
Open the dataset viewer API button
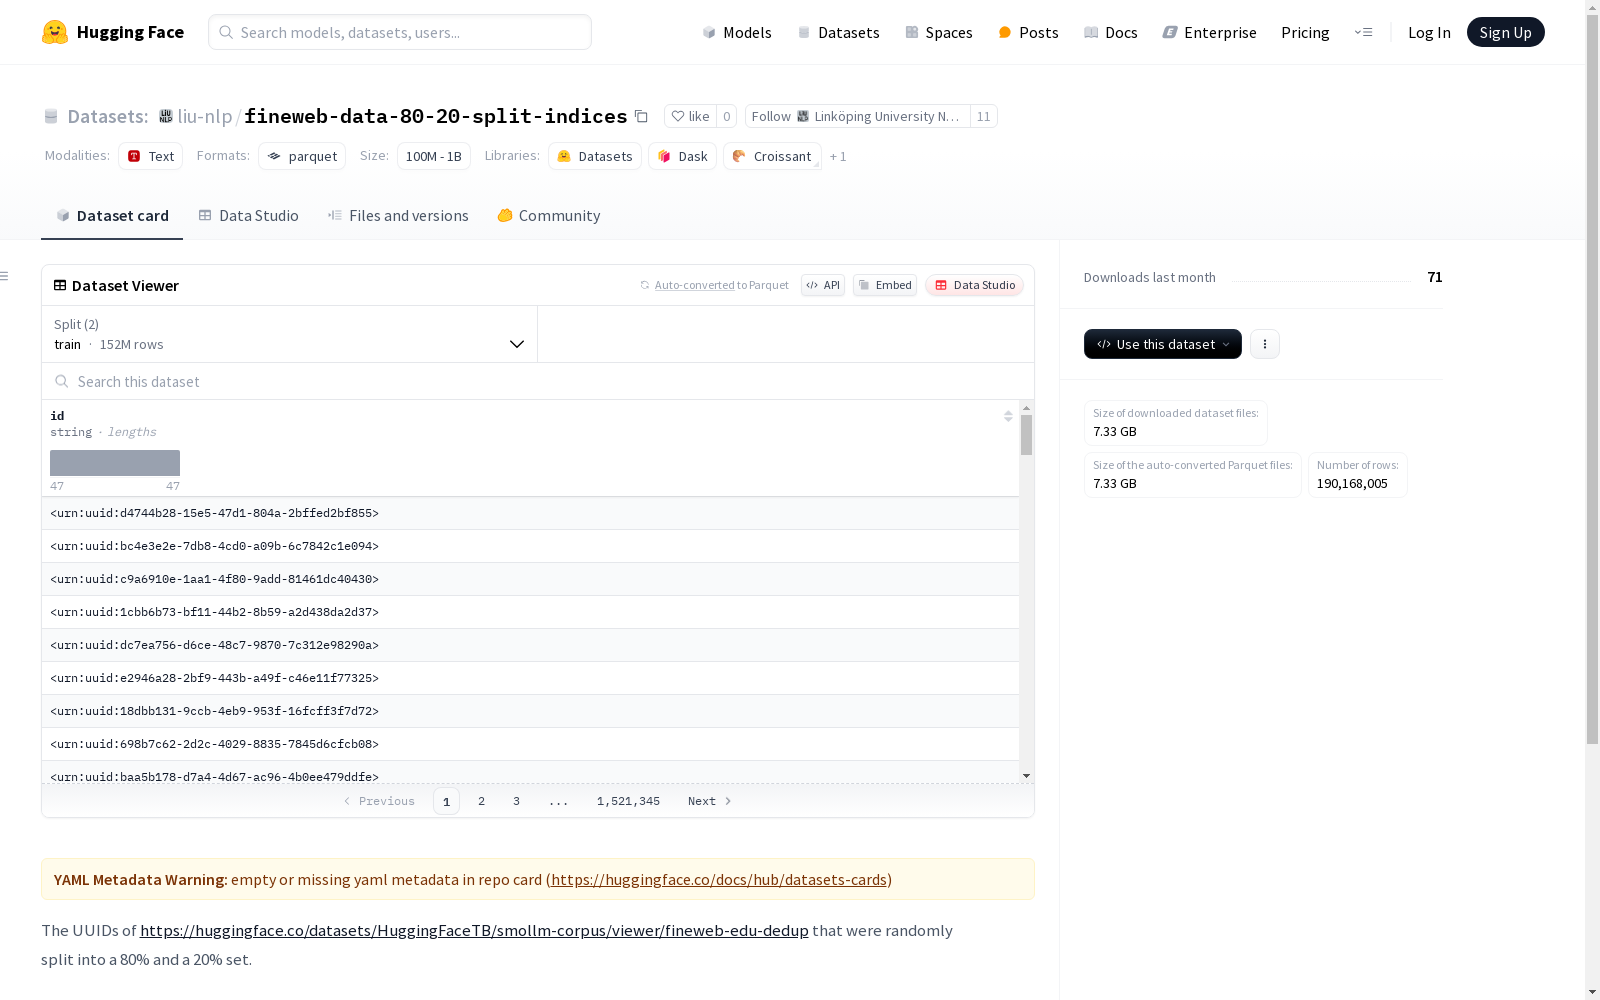[x=823, y=285]
